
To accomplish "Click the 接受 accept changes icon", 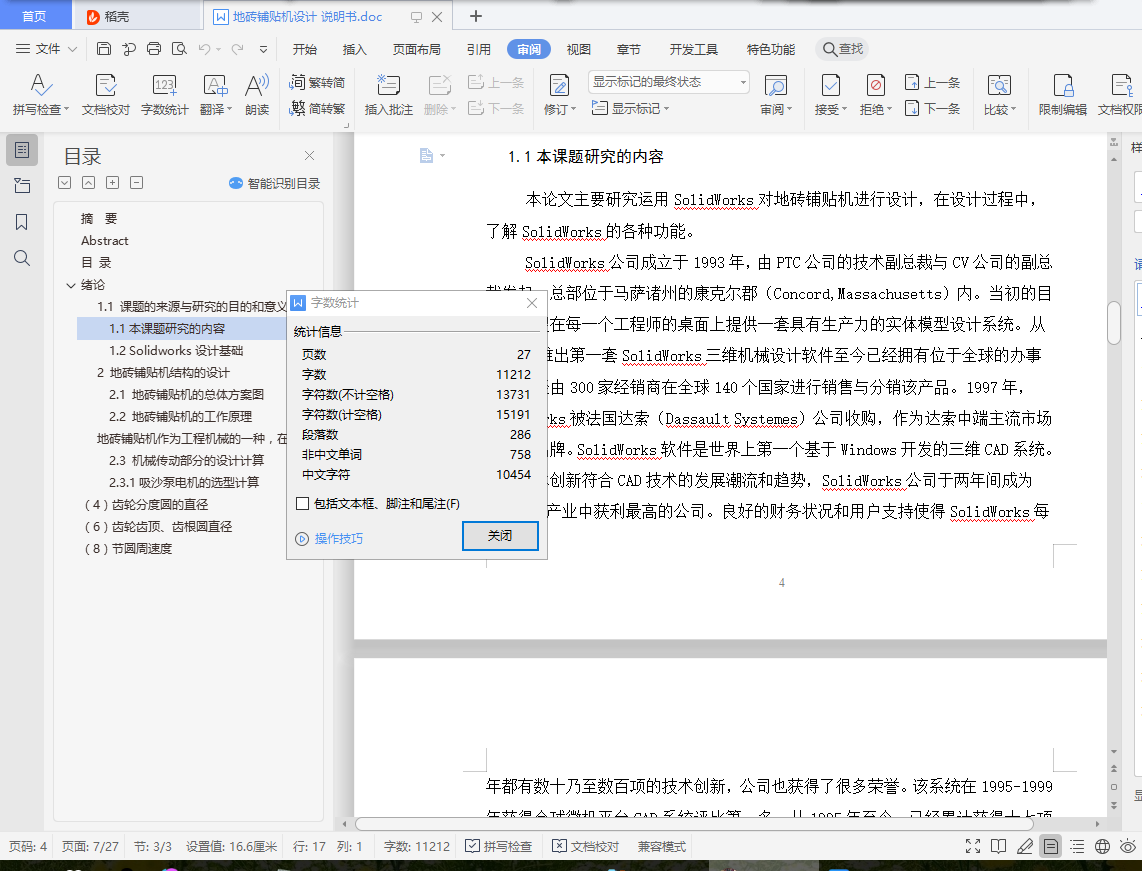I will [x=831, y=86].
